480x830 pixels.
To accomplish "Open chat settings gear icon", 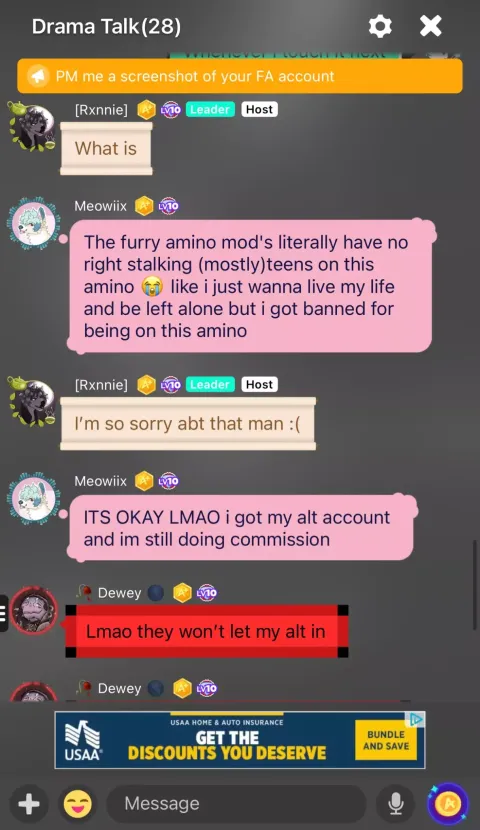I will tap(380, 26).
